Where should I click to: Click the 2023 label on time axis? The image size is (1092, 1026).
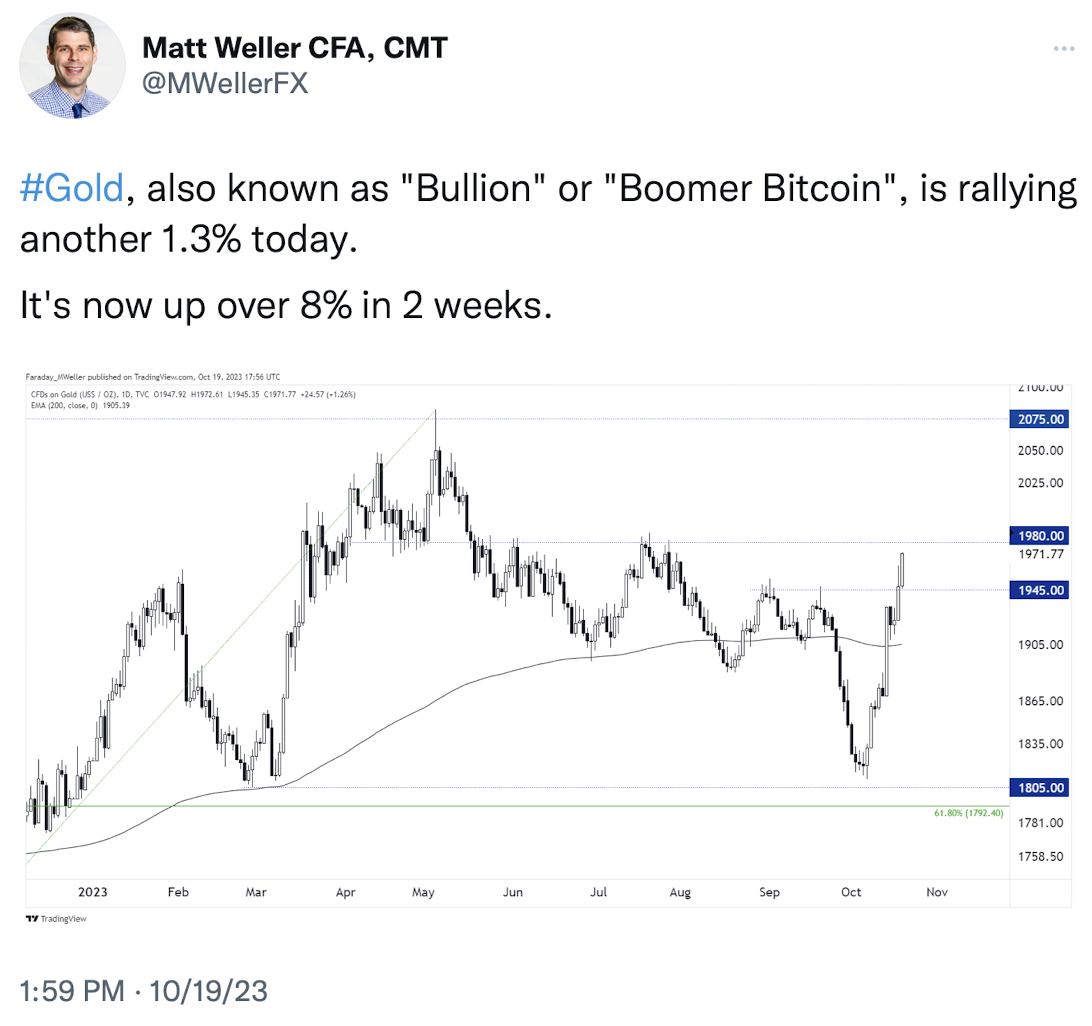93,892
